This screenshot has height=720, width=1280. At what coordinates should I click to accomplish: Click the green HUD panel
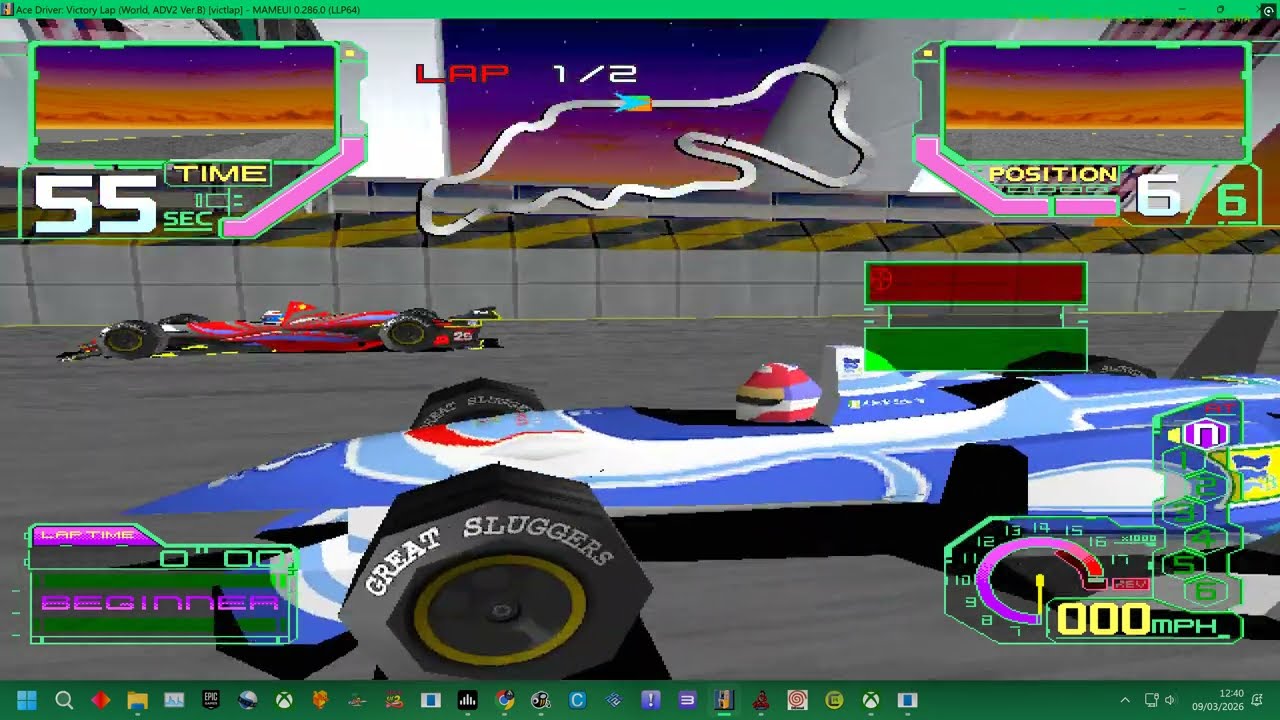point(975,349)
